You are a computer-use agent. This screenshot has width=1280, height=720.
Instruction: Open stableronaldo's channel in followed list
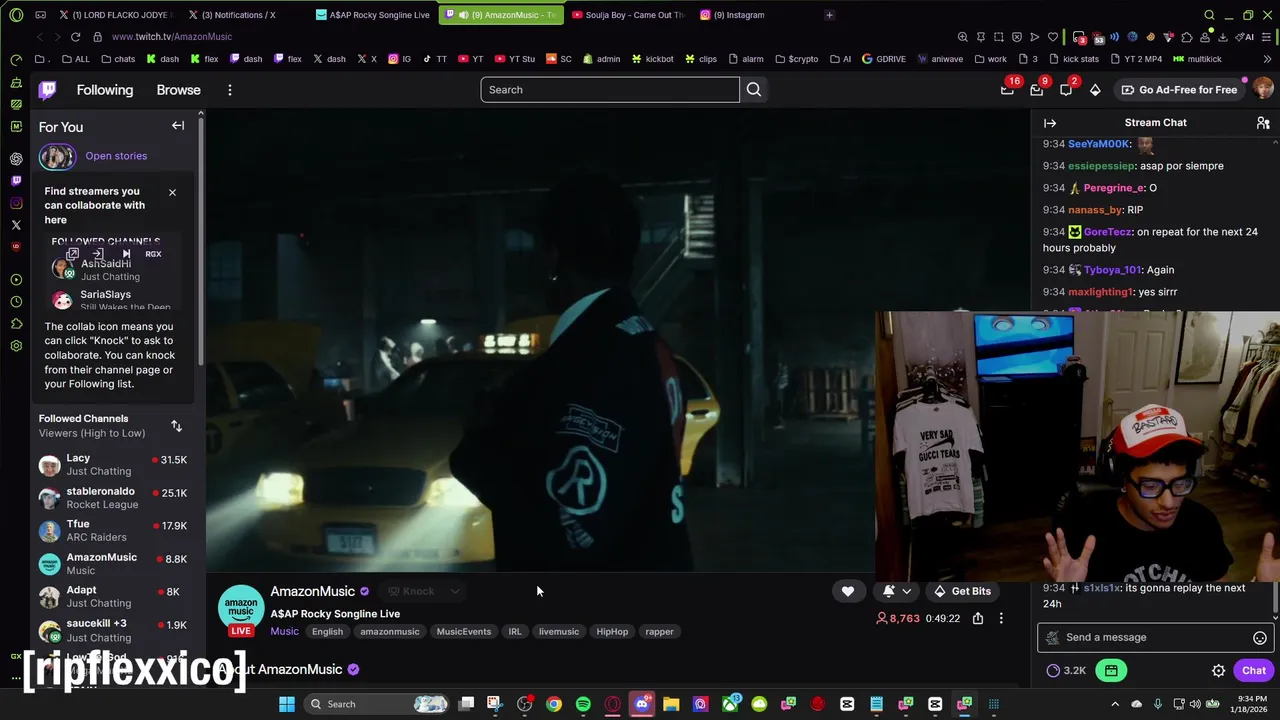113,498
